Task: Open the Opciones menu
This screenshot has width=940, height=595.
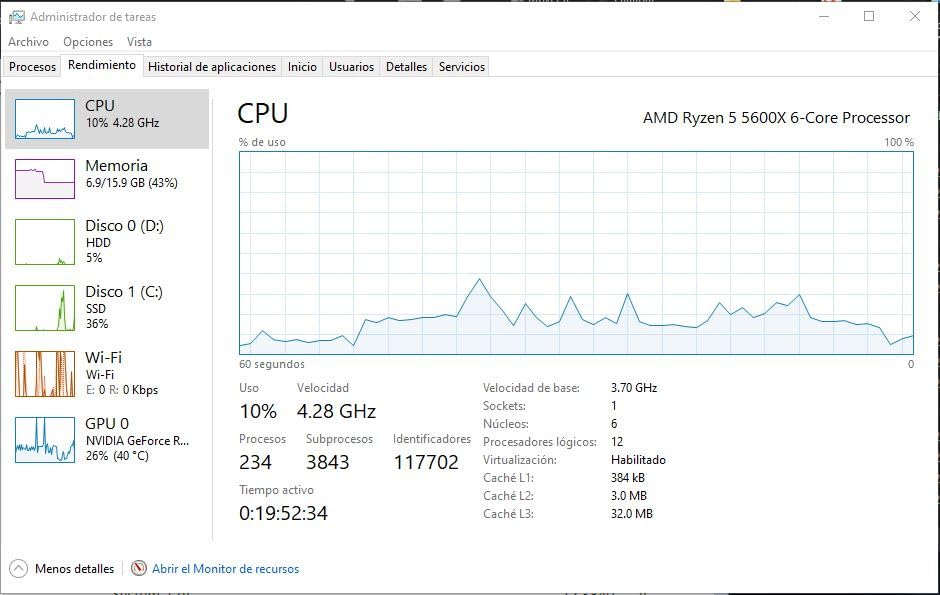Action: pyautogui.click(x=88, y=42)
